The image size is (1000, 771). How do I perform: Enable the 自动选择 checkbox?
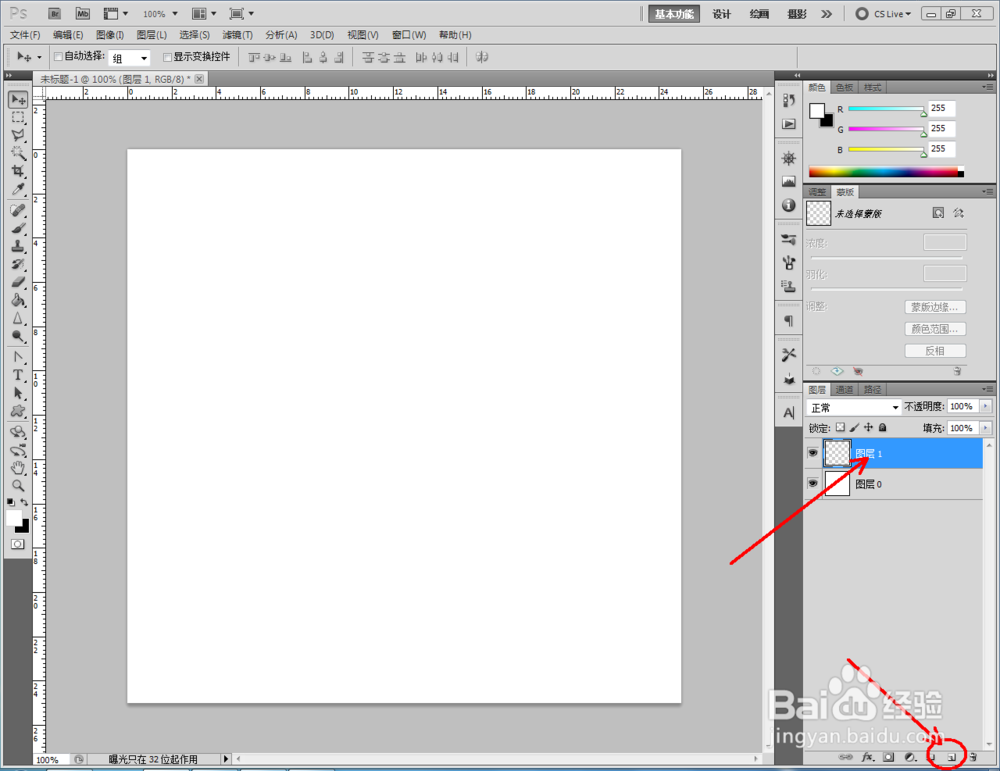click(58, 57)
